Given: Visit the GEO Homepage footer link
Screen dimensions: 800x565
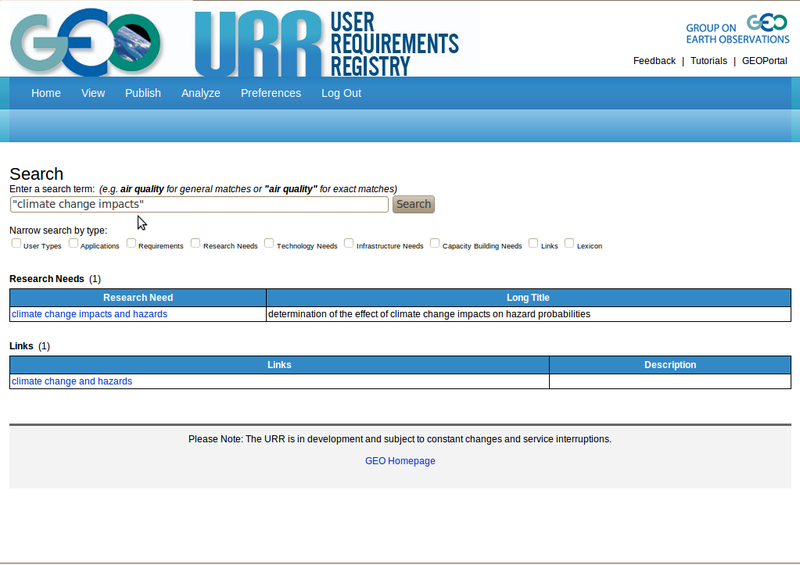Looking at the screenshot, I should coord(400,461).
